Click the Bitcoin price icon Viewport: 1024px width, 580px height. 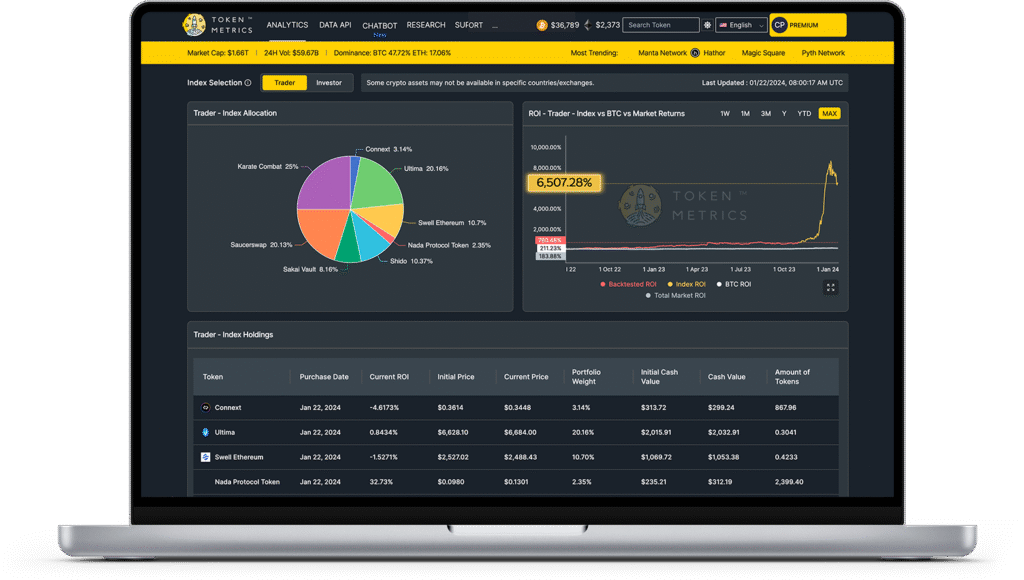[x=542, y=25]
